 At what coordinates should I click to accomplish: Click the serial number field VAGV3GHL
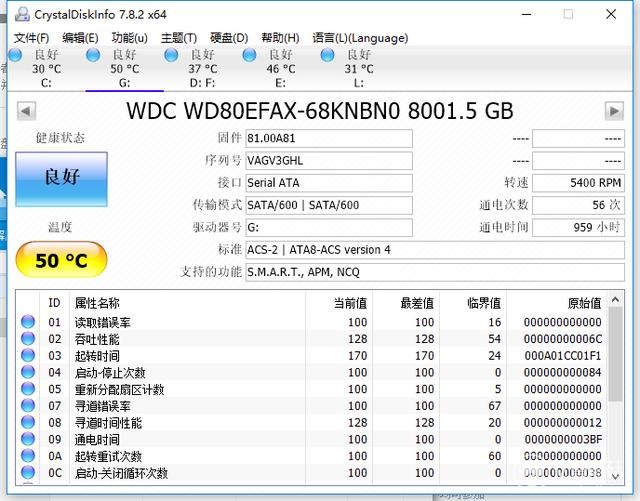(329, 160)
